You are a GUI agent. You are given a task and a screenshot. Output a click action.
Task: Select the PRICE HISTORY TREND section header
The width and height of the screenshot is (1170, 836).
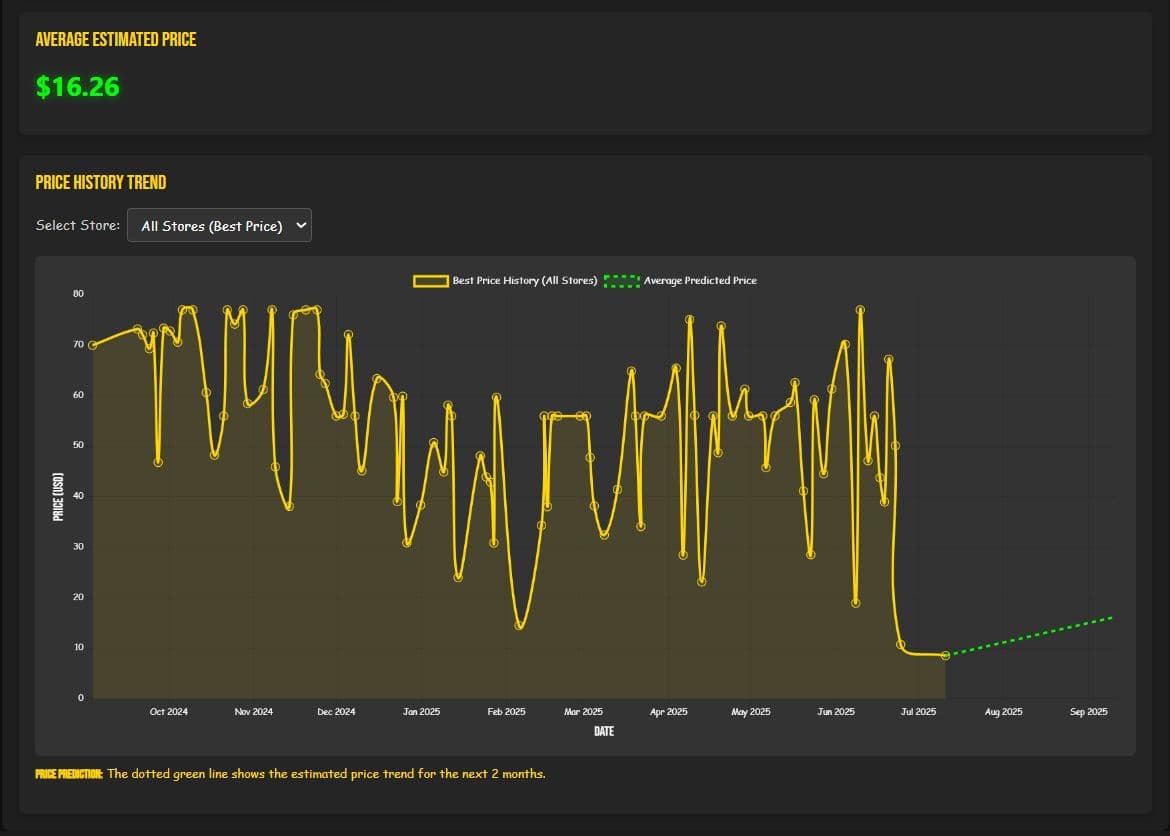[x=101, y=182]
